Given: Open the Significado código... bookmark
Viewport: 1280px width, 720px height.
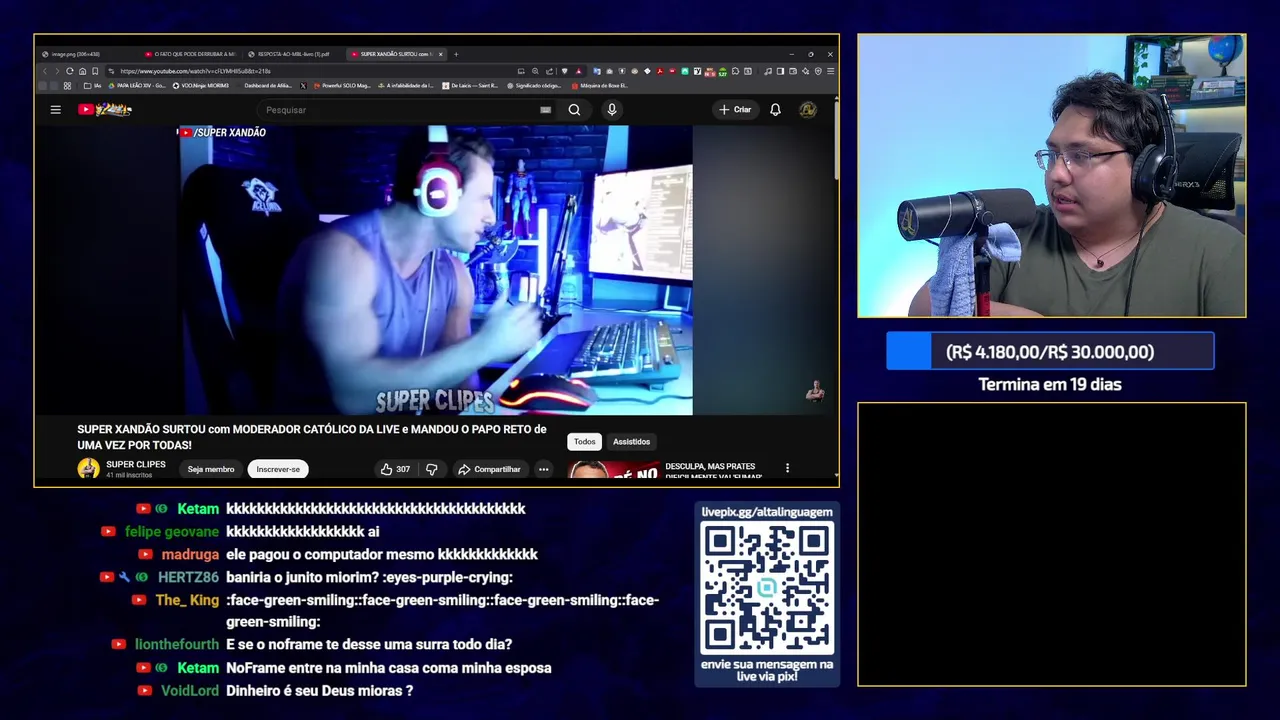Looking at the screenshot, I should pos(535,86).
